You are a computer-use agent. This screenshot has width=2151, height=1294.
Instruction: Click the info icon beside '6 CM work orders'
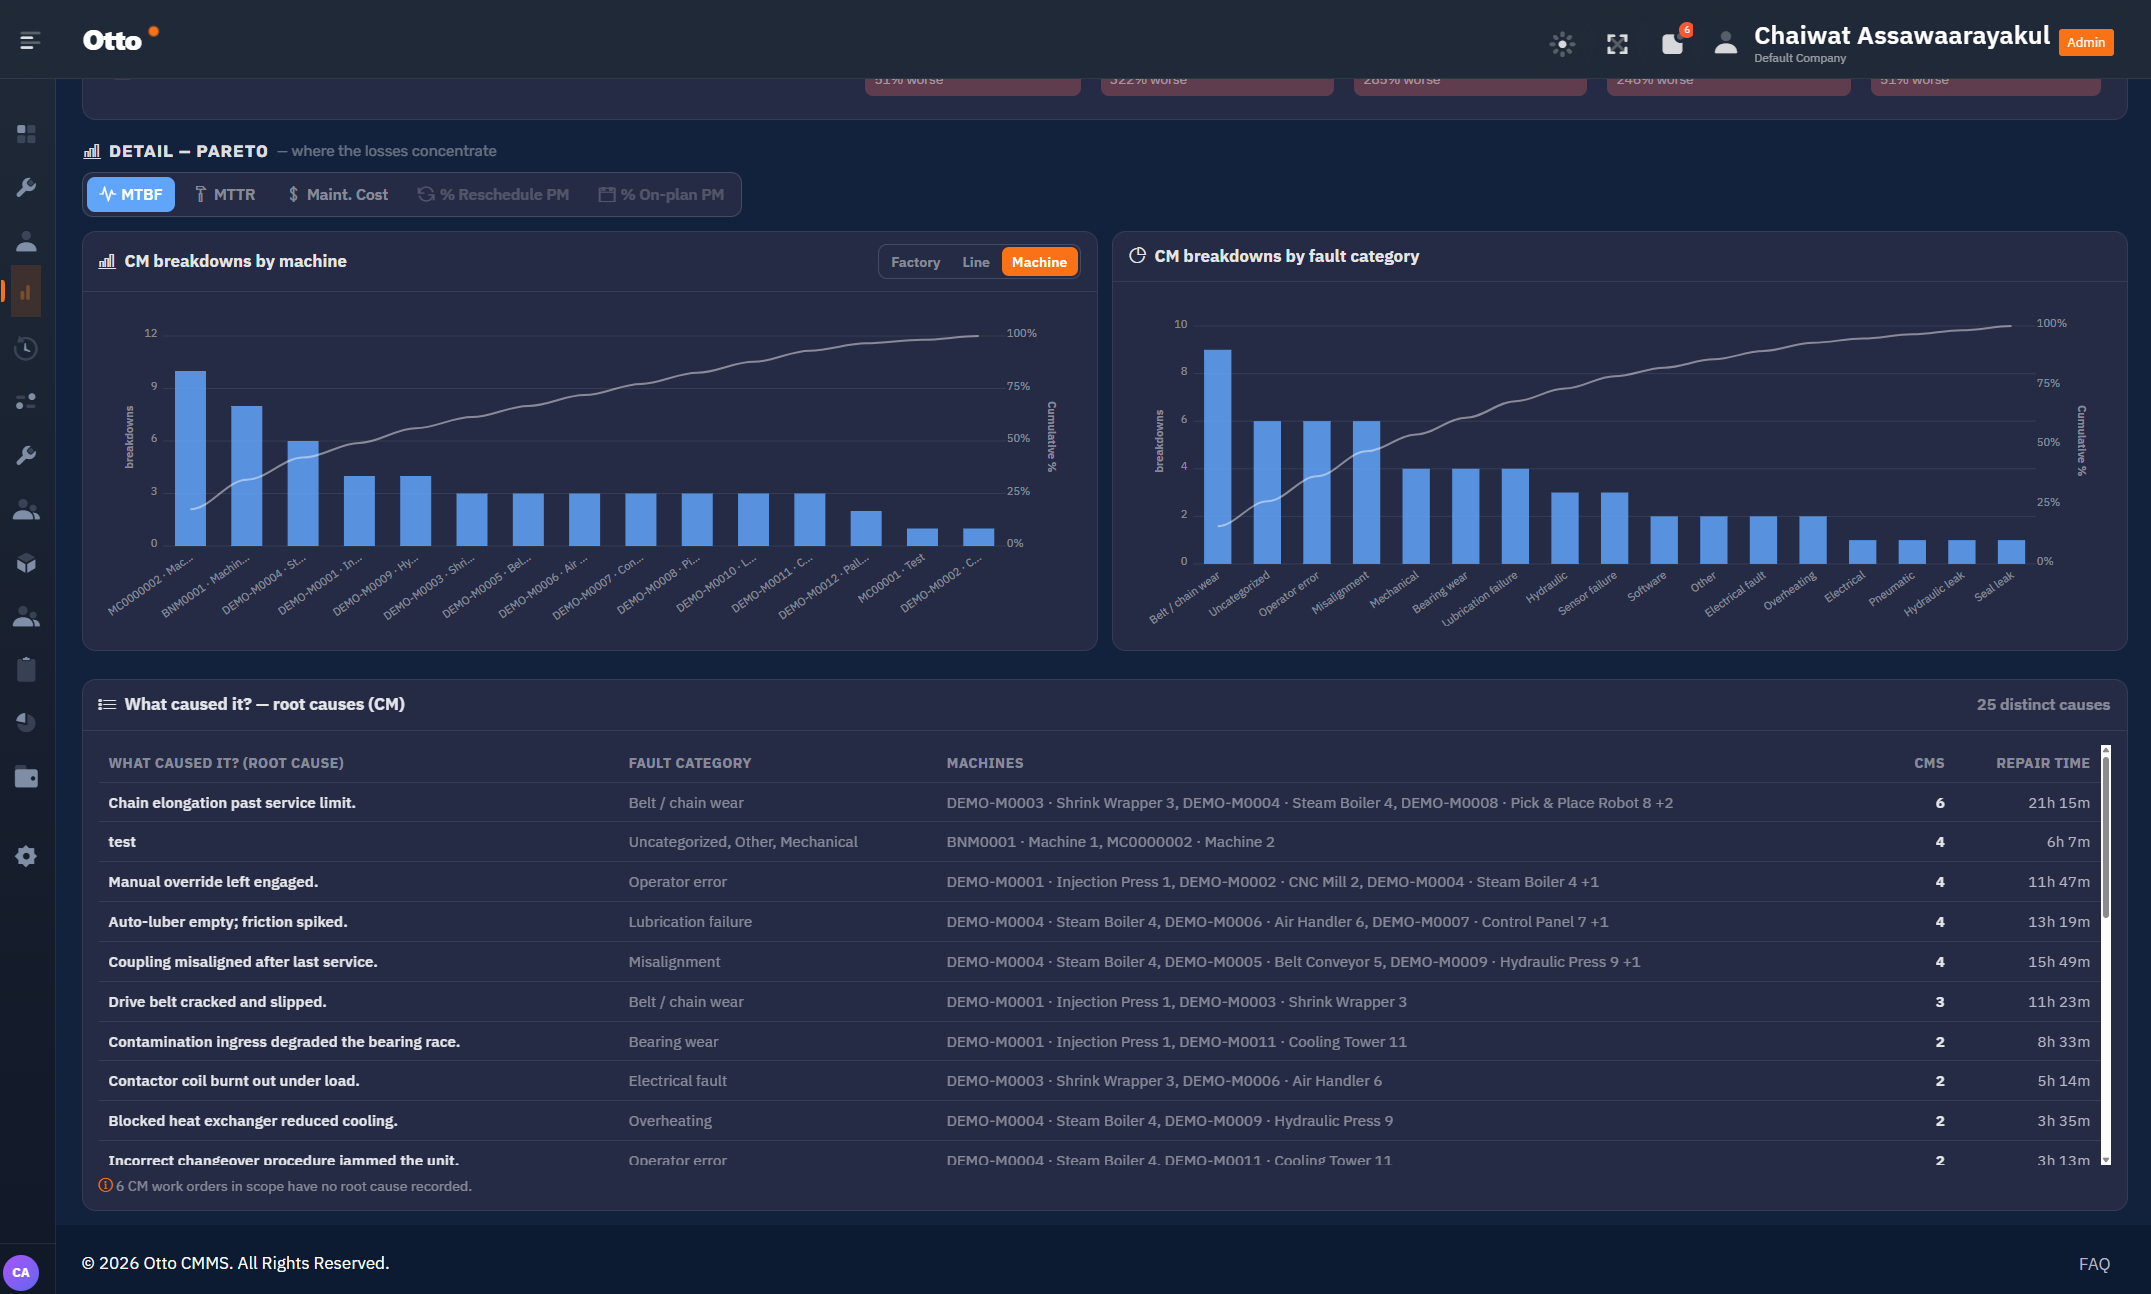pyautogui.click(x=105, y=1185)
